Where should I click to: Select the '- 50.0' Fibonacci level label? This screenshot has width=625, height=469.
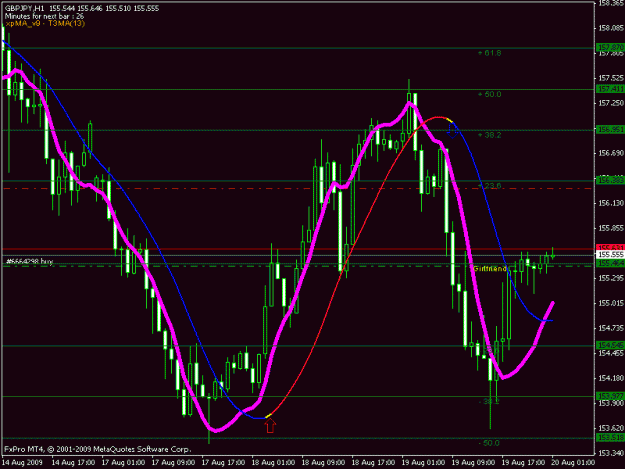[489, 443]
